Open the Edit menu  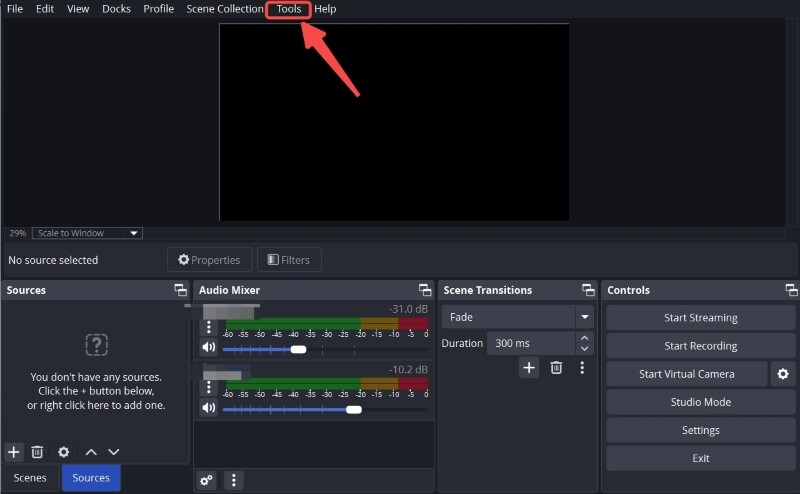click(x=45, y=9)
